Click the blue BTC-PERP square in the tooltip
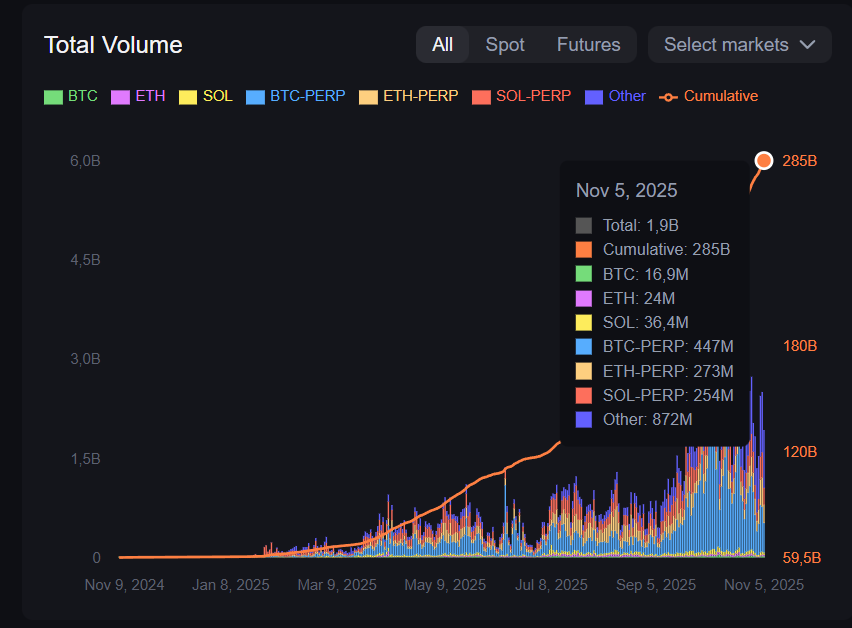 (583, 346)
